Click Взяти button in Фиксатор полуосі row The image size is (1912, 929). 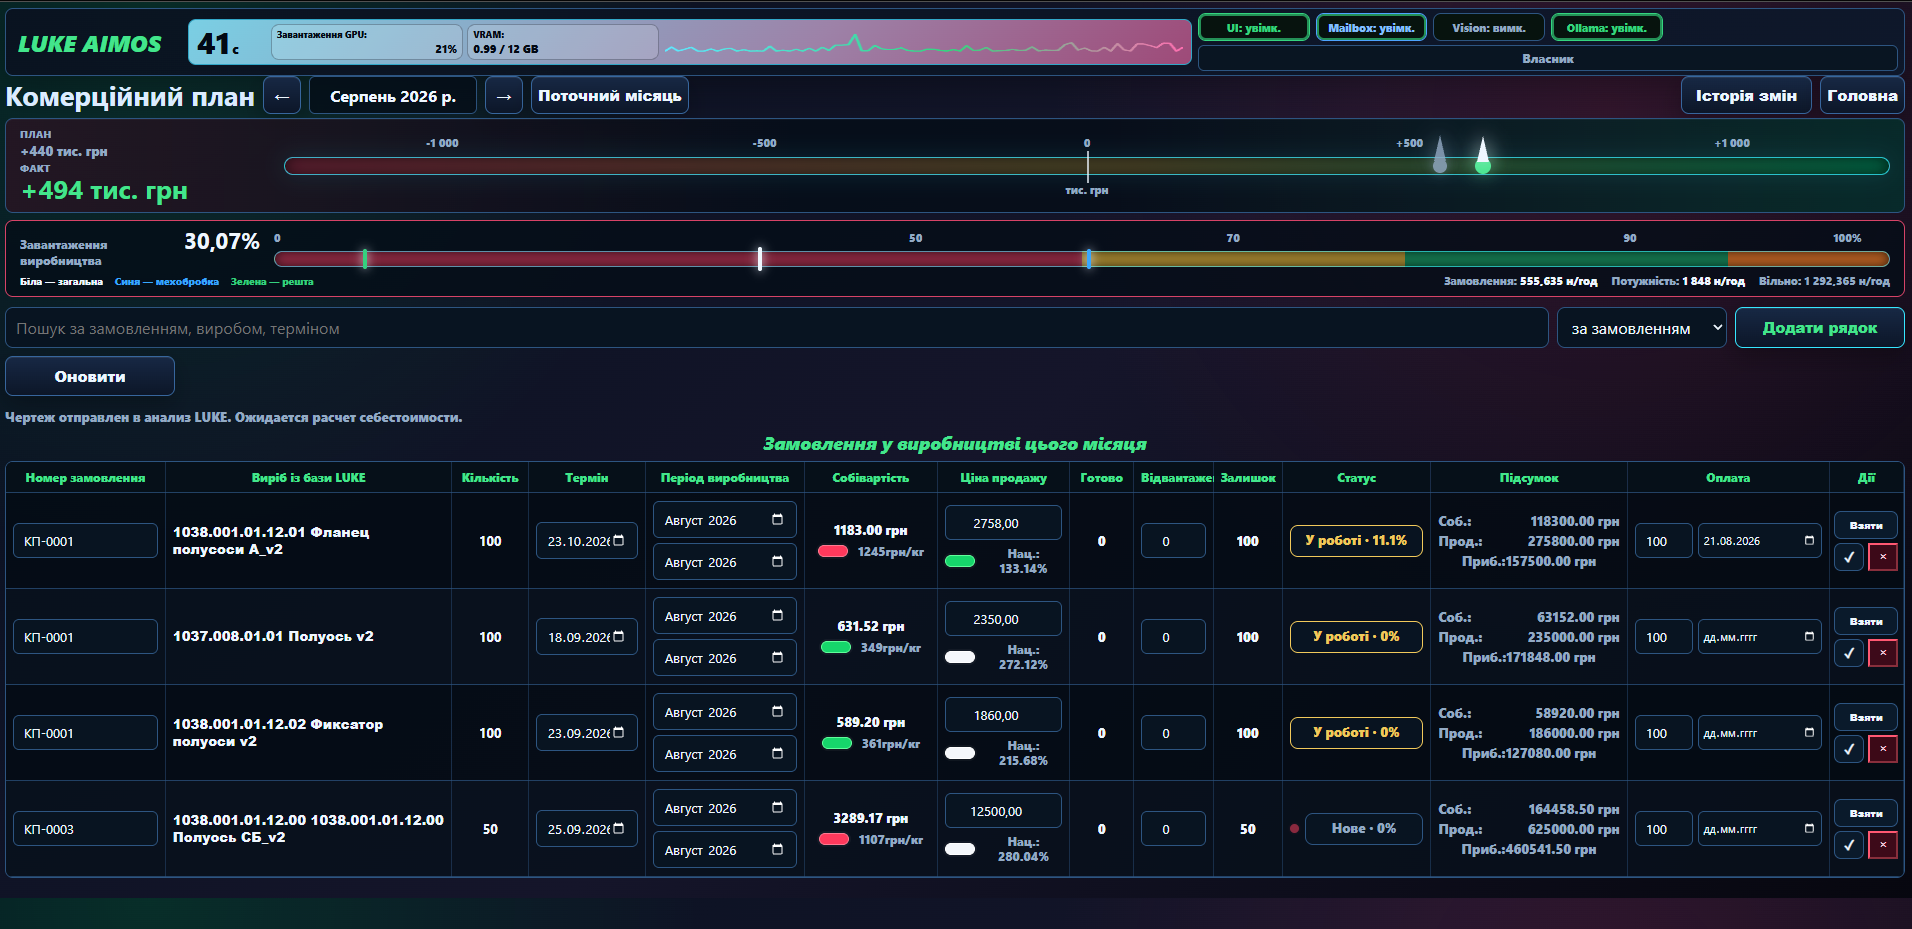pos(1866,717)
